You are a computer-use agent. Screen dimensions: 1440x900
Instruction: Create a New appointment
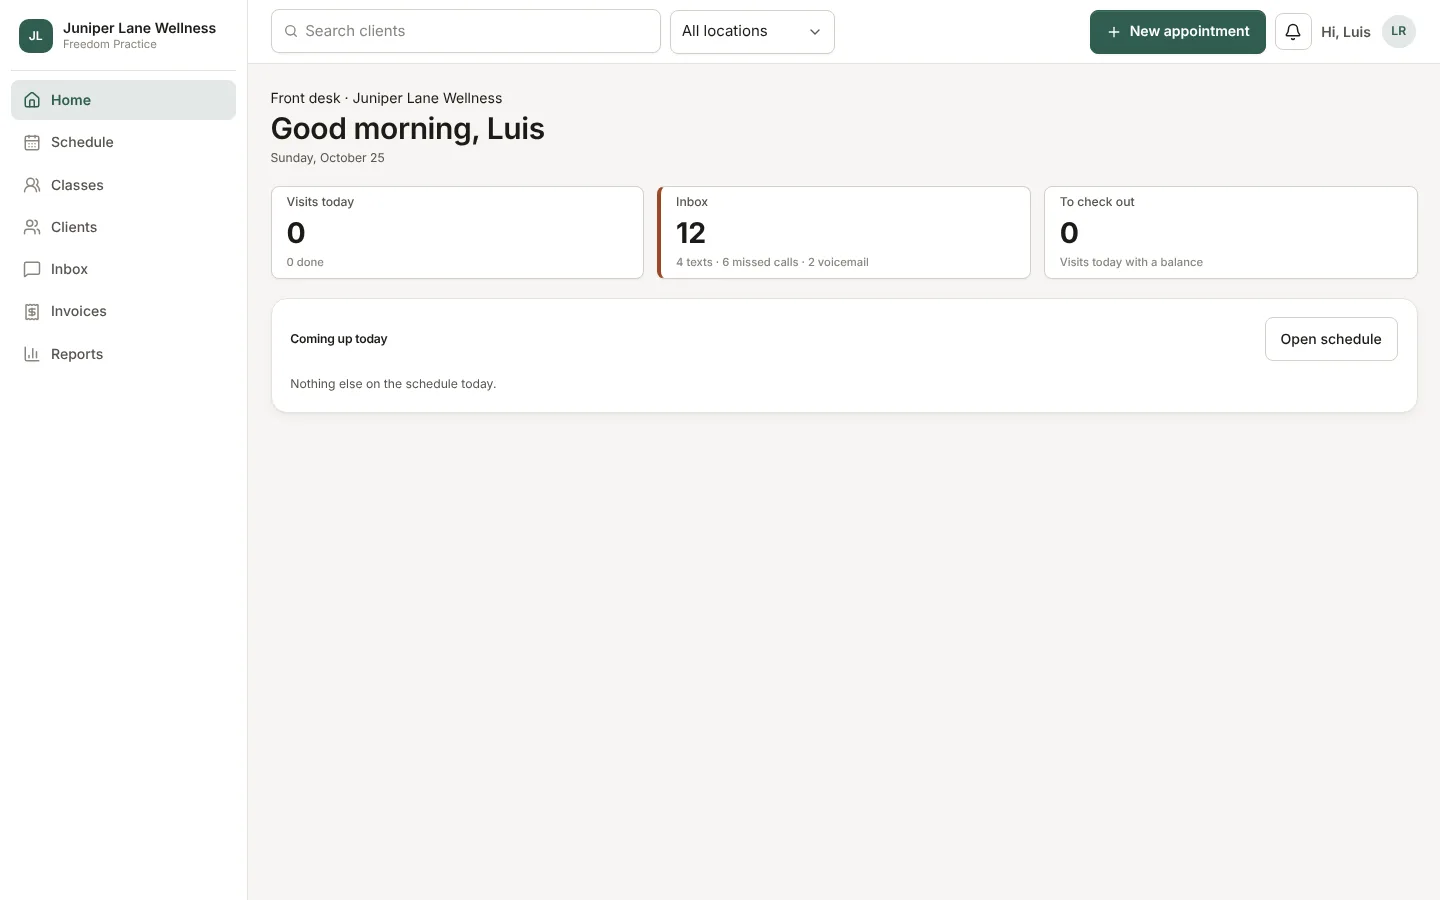[x=1178, y=32]
